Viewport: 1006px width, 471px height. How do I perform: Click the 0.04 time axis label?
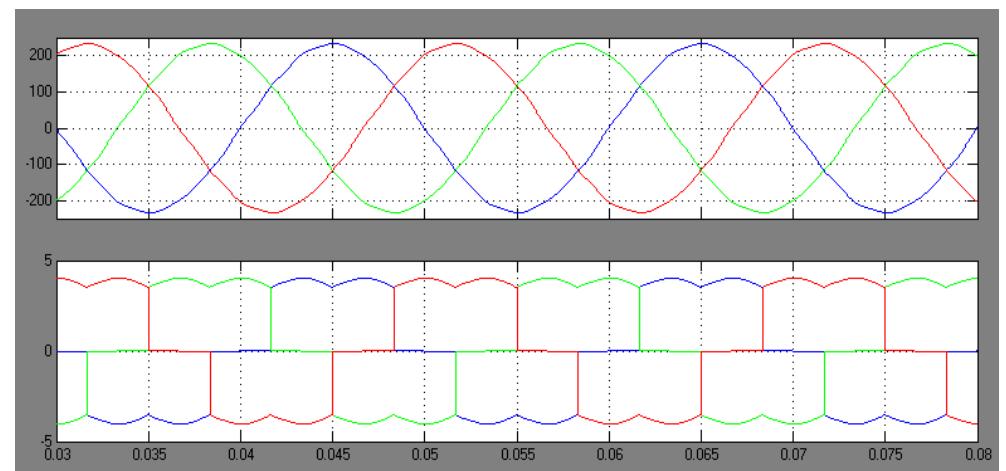coord(241,454)
